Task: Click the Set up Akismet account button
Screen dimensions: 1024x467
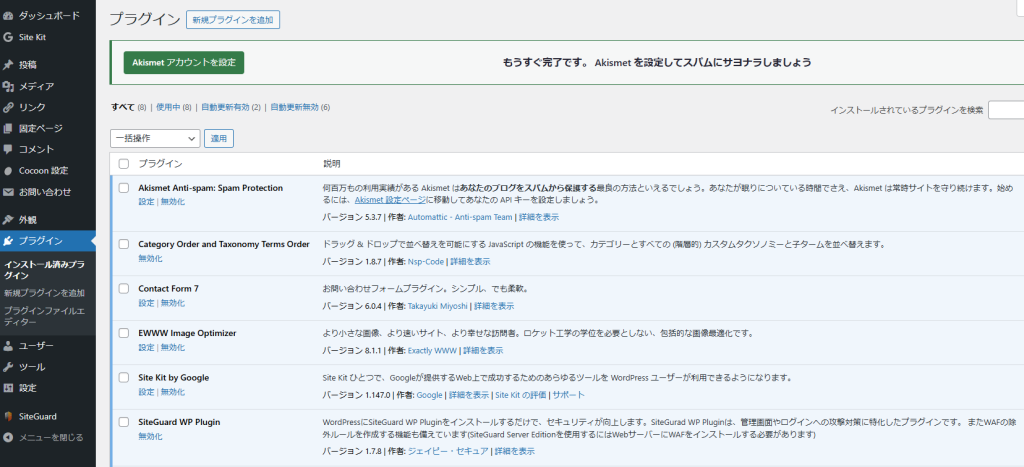Action: point(183,62)
